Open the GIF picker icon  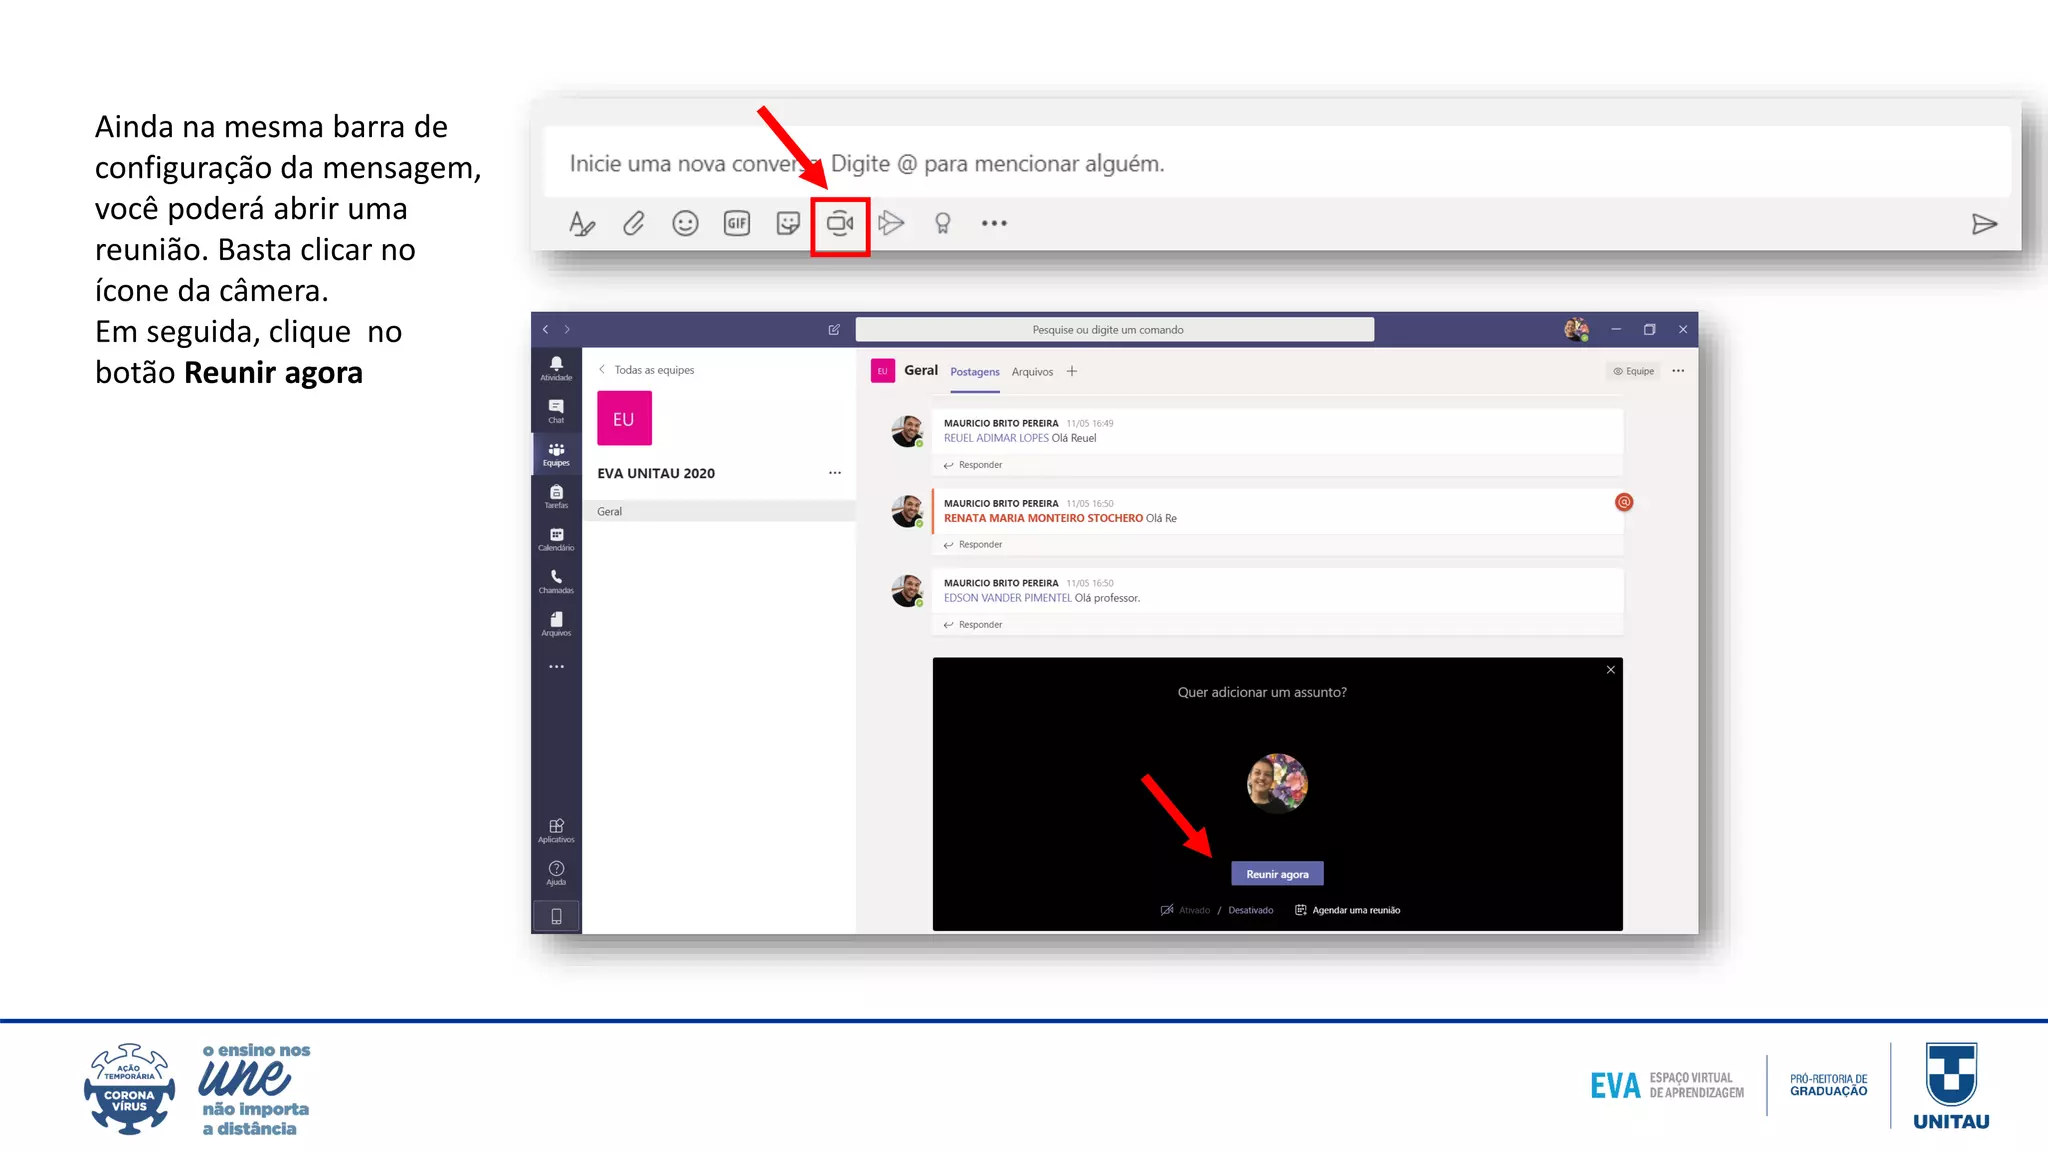point(737,224)
